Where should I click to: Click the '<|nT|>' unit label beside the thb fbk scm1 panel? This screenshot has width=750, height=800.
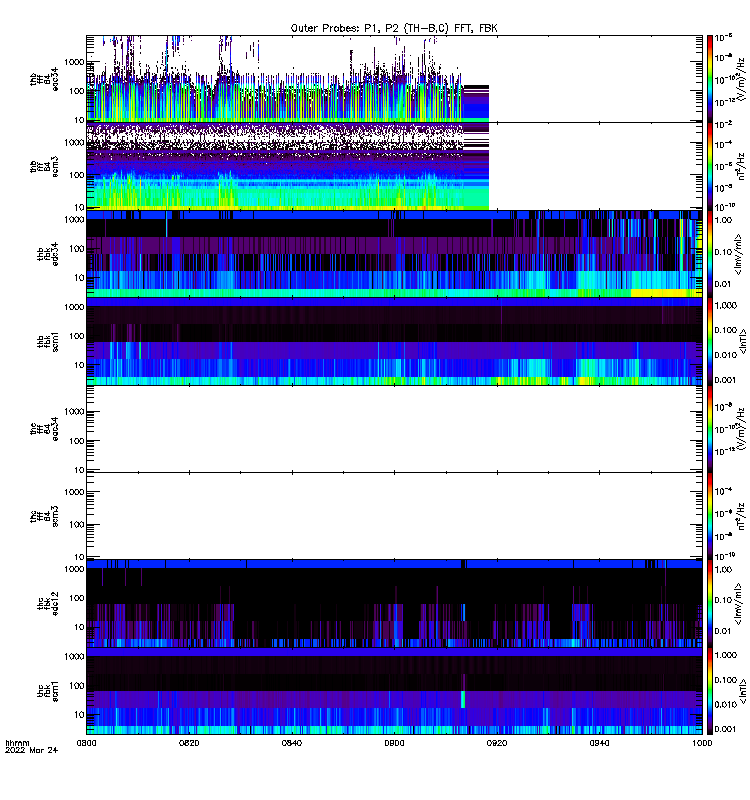coord(742,341)
